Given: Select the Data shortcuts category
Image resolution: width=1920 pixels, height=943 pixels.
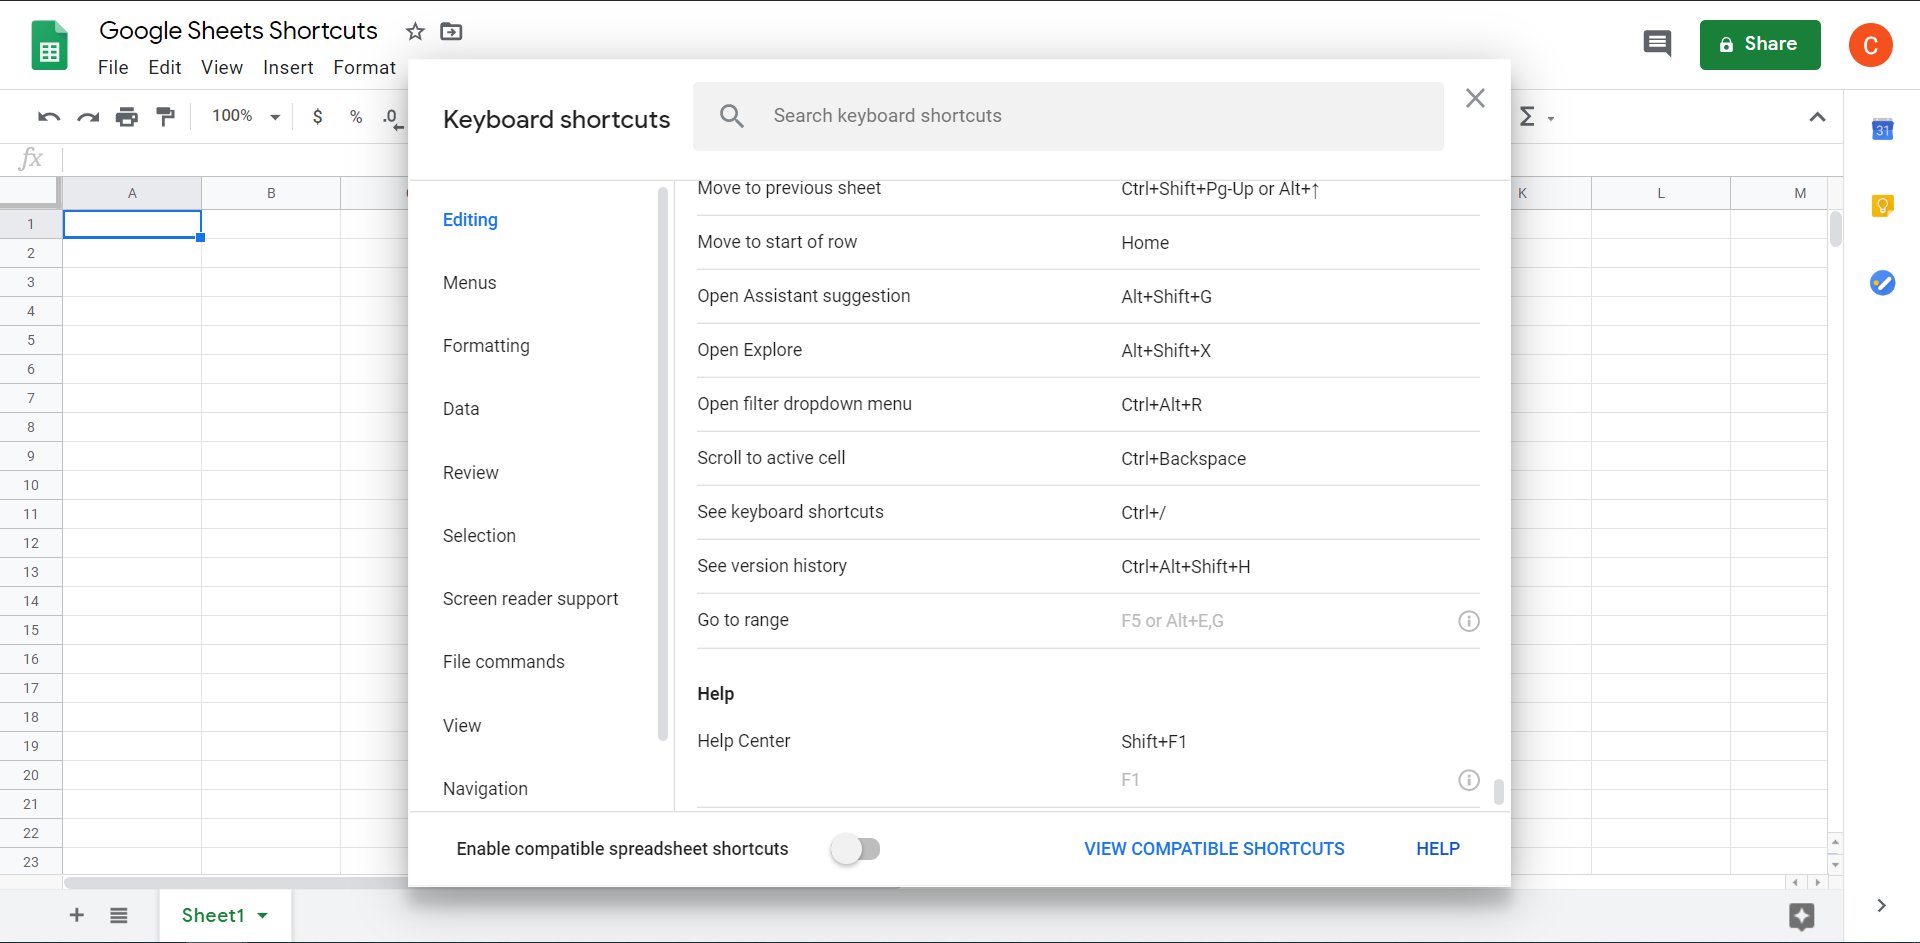Looking at the screenshot, I should 461,409.
